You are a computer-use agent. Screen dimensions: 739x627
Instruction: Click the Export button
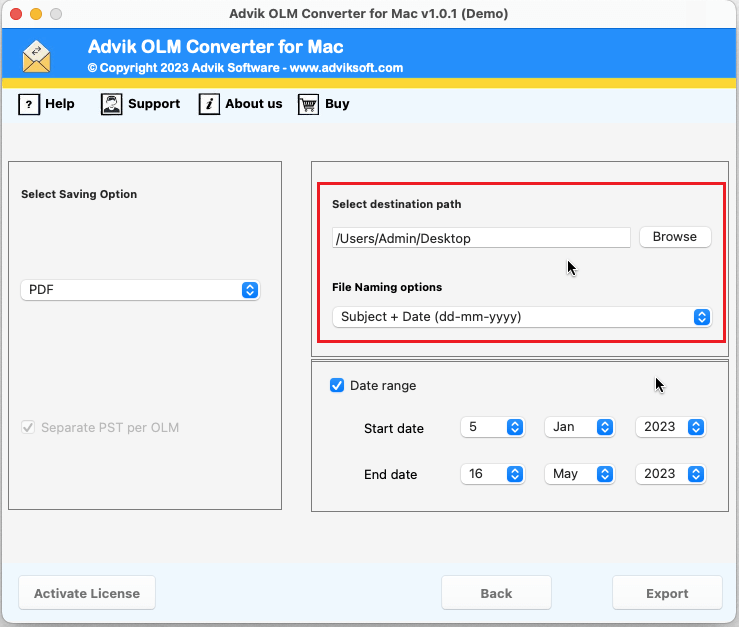(x=667, y=593)
